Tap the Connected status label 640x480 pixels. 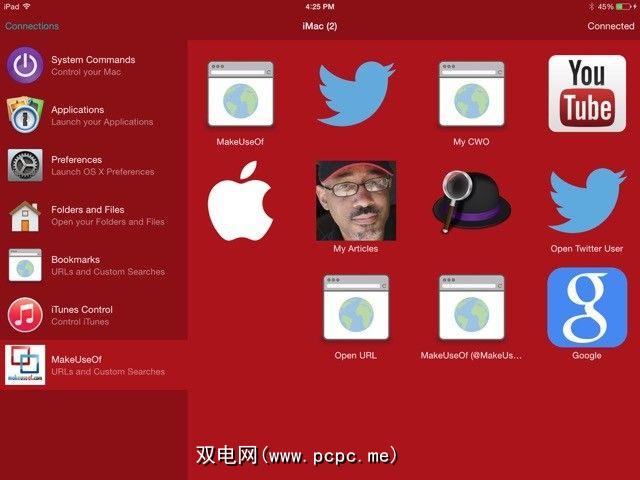(611, 26)
